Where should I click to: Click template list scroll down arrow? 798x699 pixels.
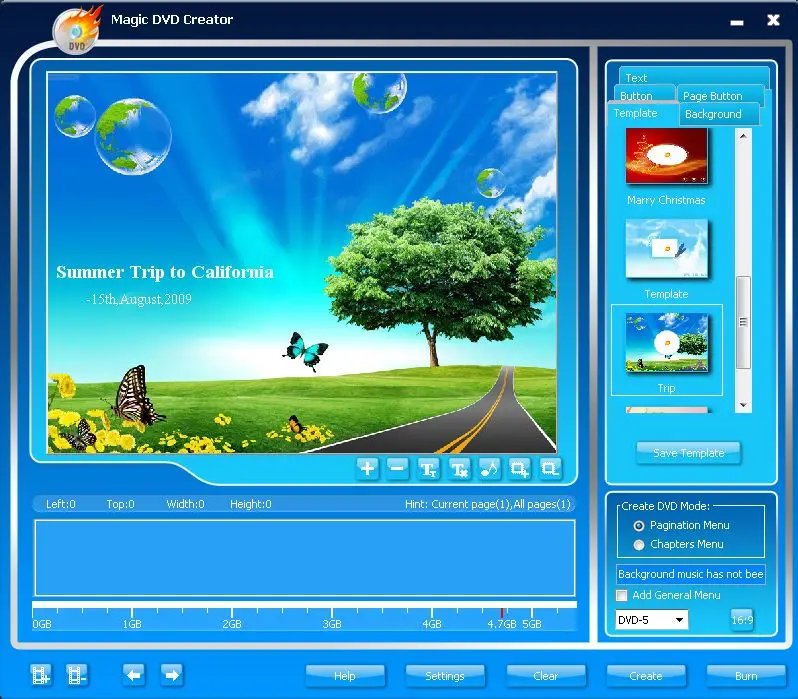pos(743,405)
